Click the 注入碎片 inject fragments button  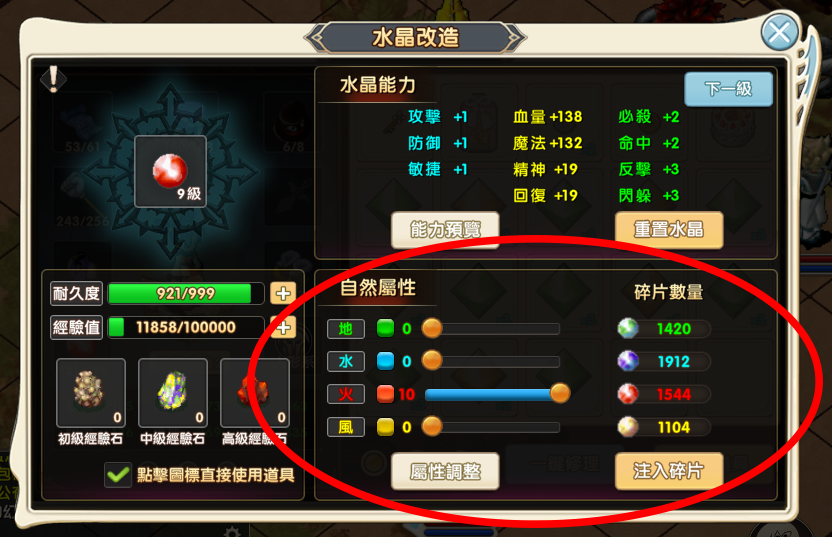(x=669, y=471)
